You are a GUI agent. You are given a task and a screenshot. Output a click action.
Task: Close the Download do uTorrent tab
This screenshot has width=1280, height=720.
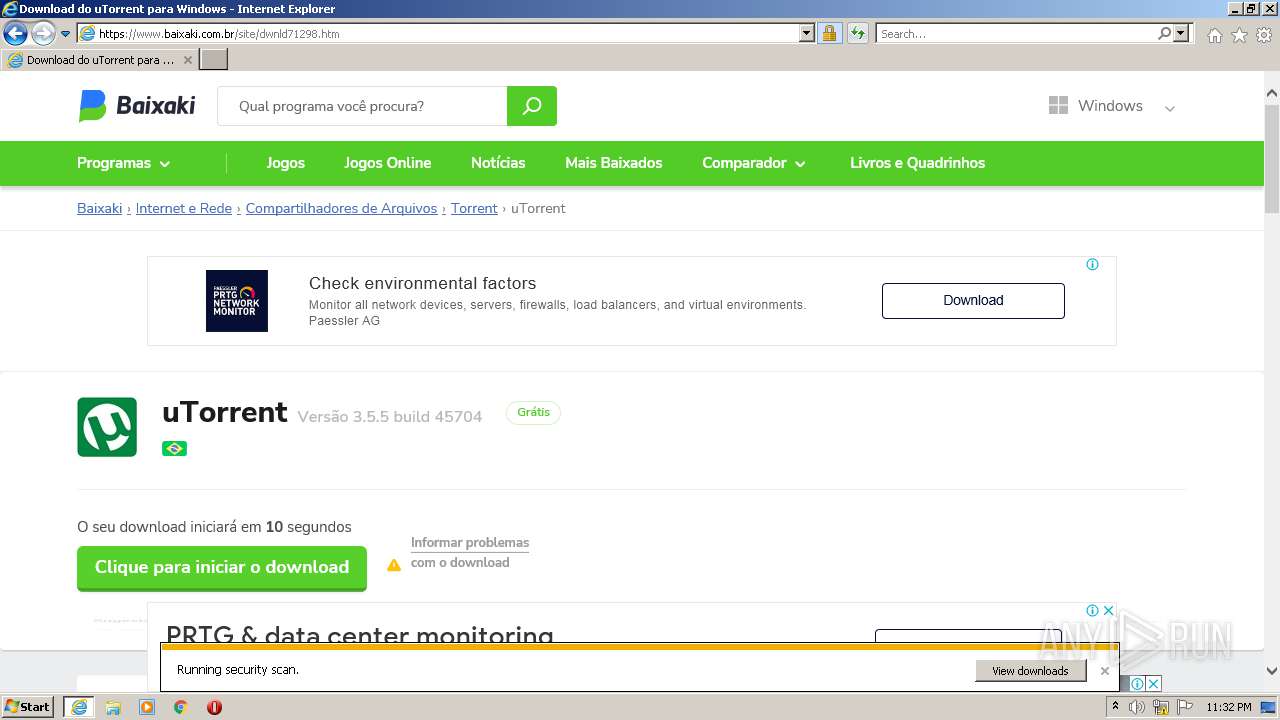click(x=188, y=60)
